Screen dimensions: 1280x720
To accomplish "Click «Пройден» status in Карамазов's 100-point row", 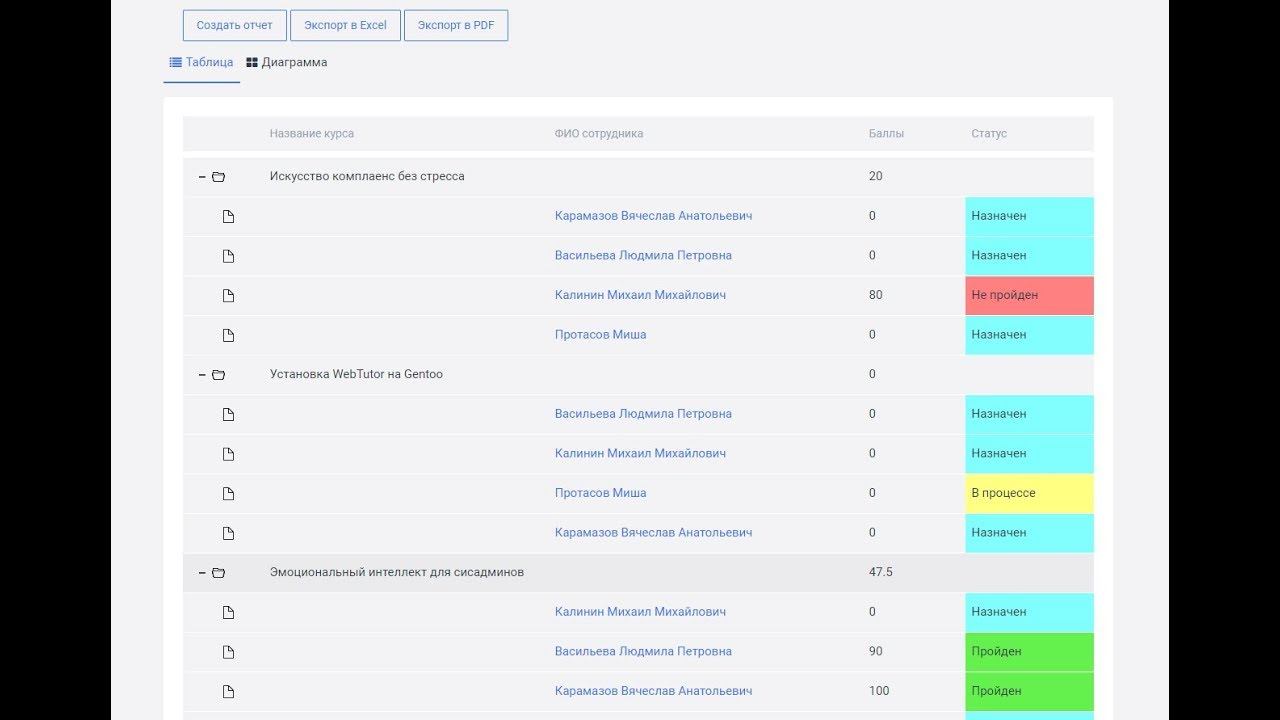I will coord(1029,692).
